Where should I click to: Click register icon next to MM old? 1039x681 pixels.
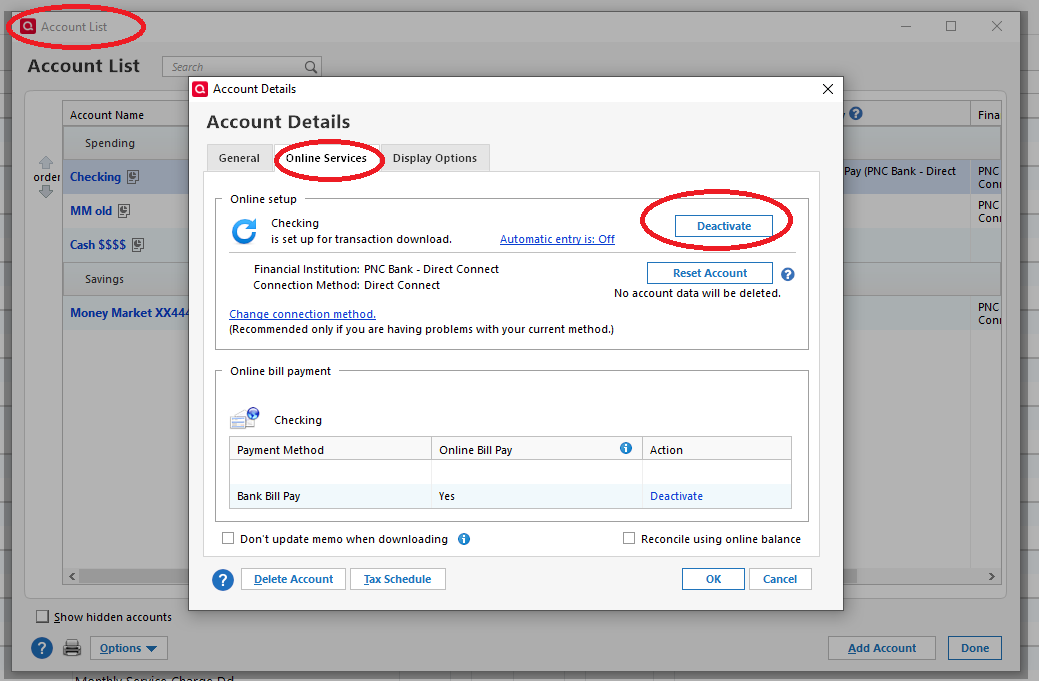[x=123, y=211]
